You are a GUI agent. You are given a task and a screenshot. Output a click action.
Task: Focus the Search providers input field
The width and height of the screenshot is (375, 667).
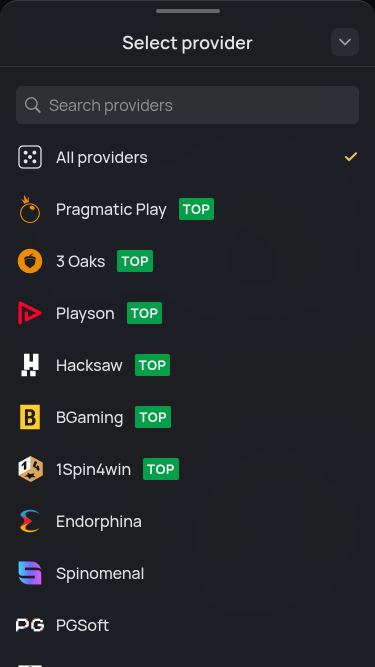(188, 105)
